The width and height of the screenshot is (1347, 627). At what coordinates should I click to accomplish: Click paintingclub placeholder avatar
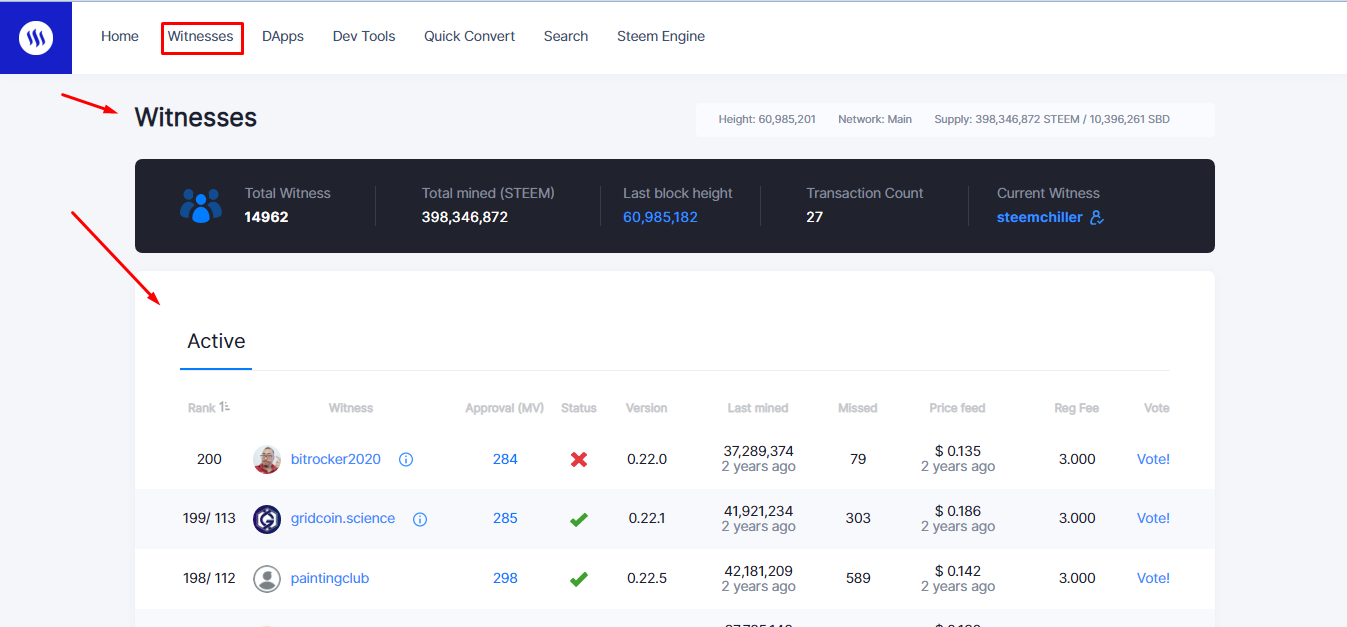267,579
